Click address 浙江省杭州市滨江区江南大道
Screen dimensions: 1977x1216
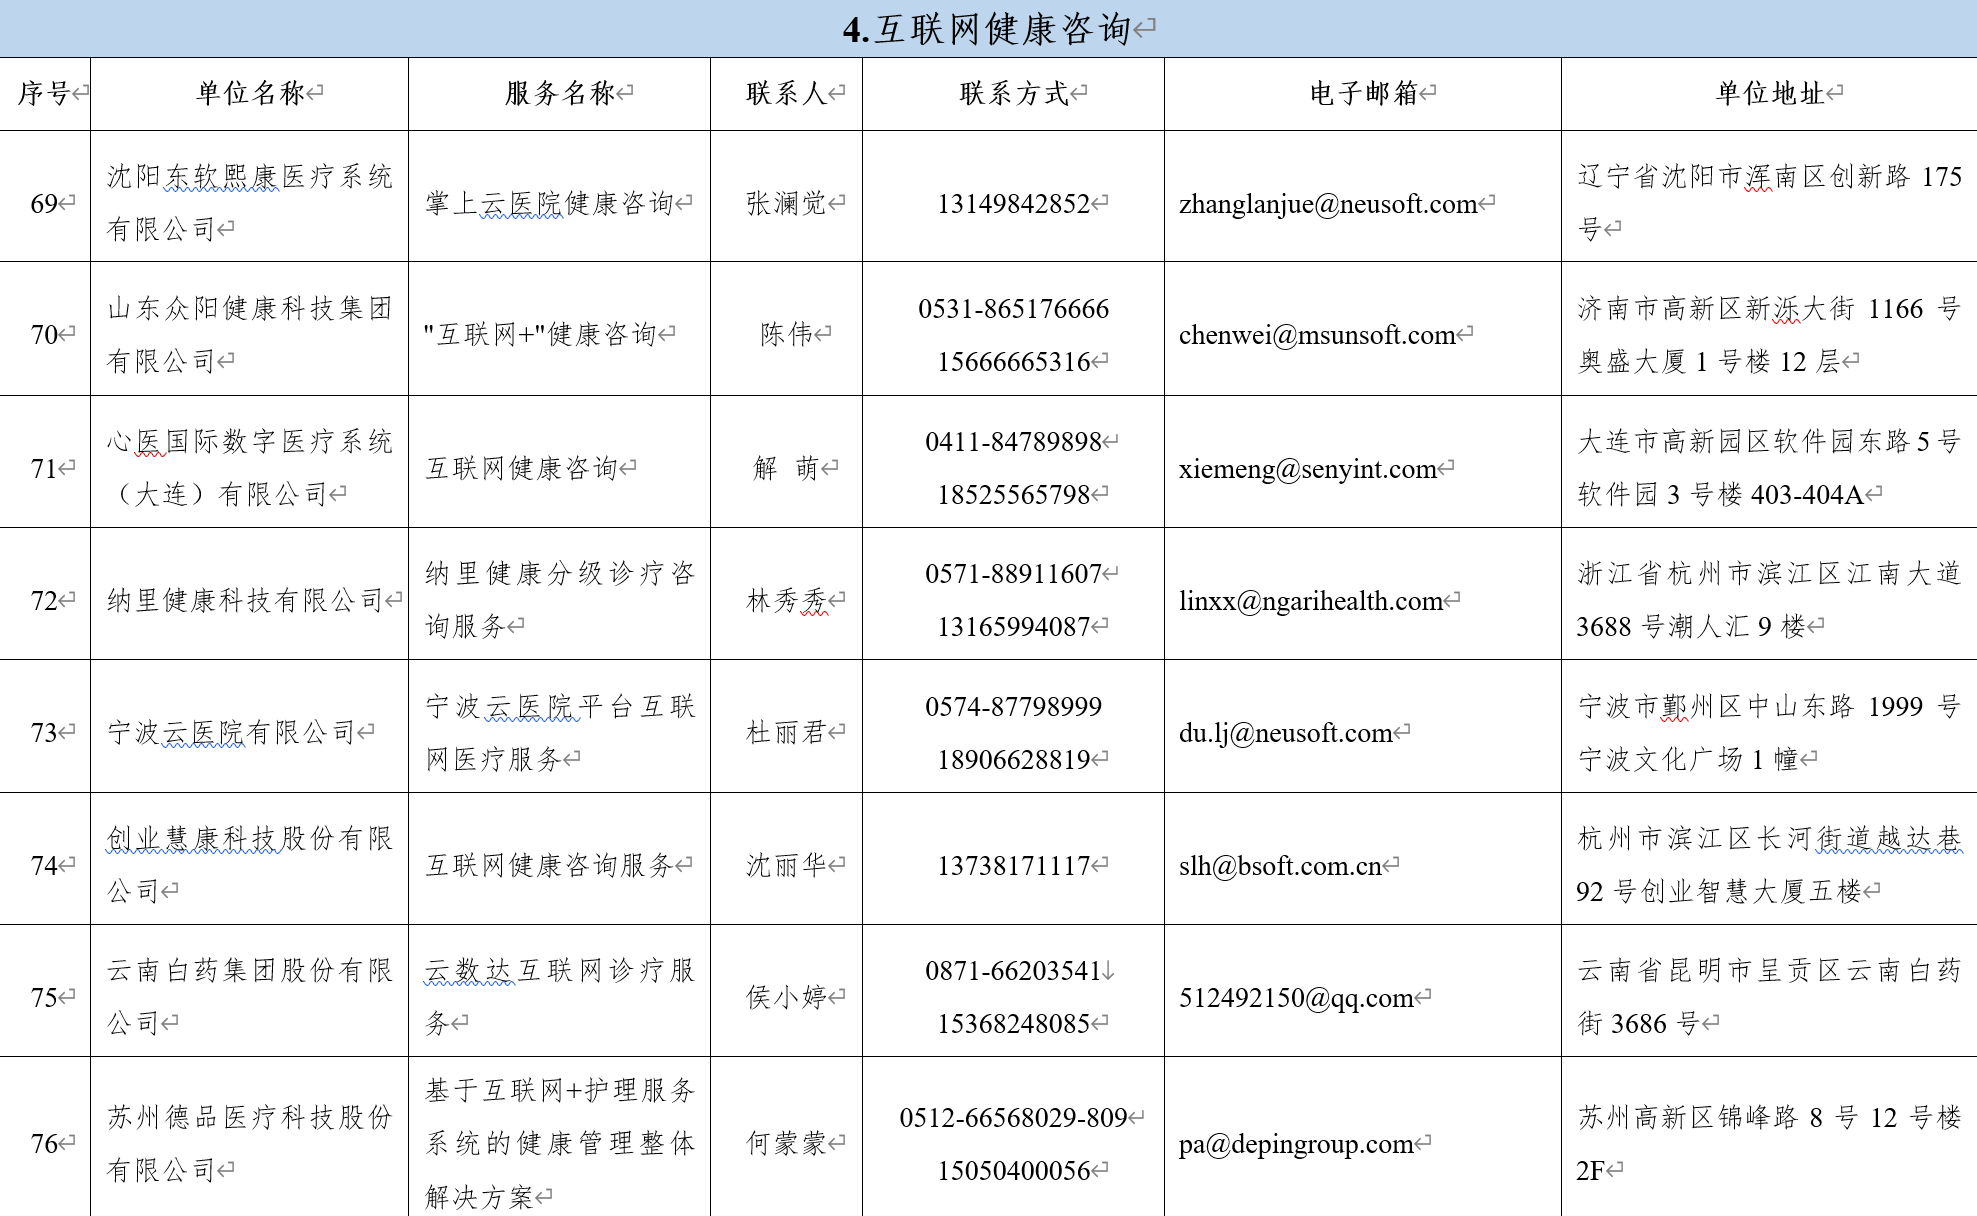1769,573
